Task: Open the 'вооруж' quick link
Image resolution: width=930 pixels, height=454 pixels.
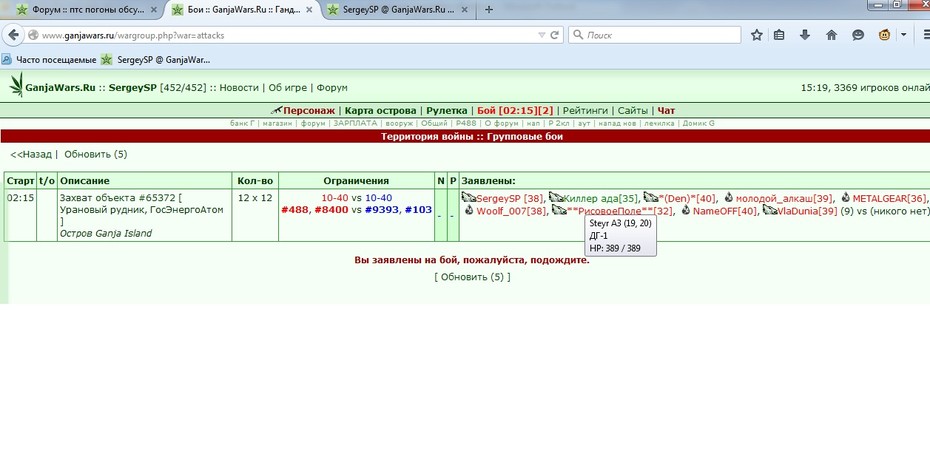Action: (x=399, y=123)
